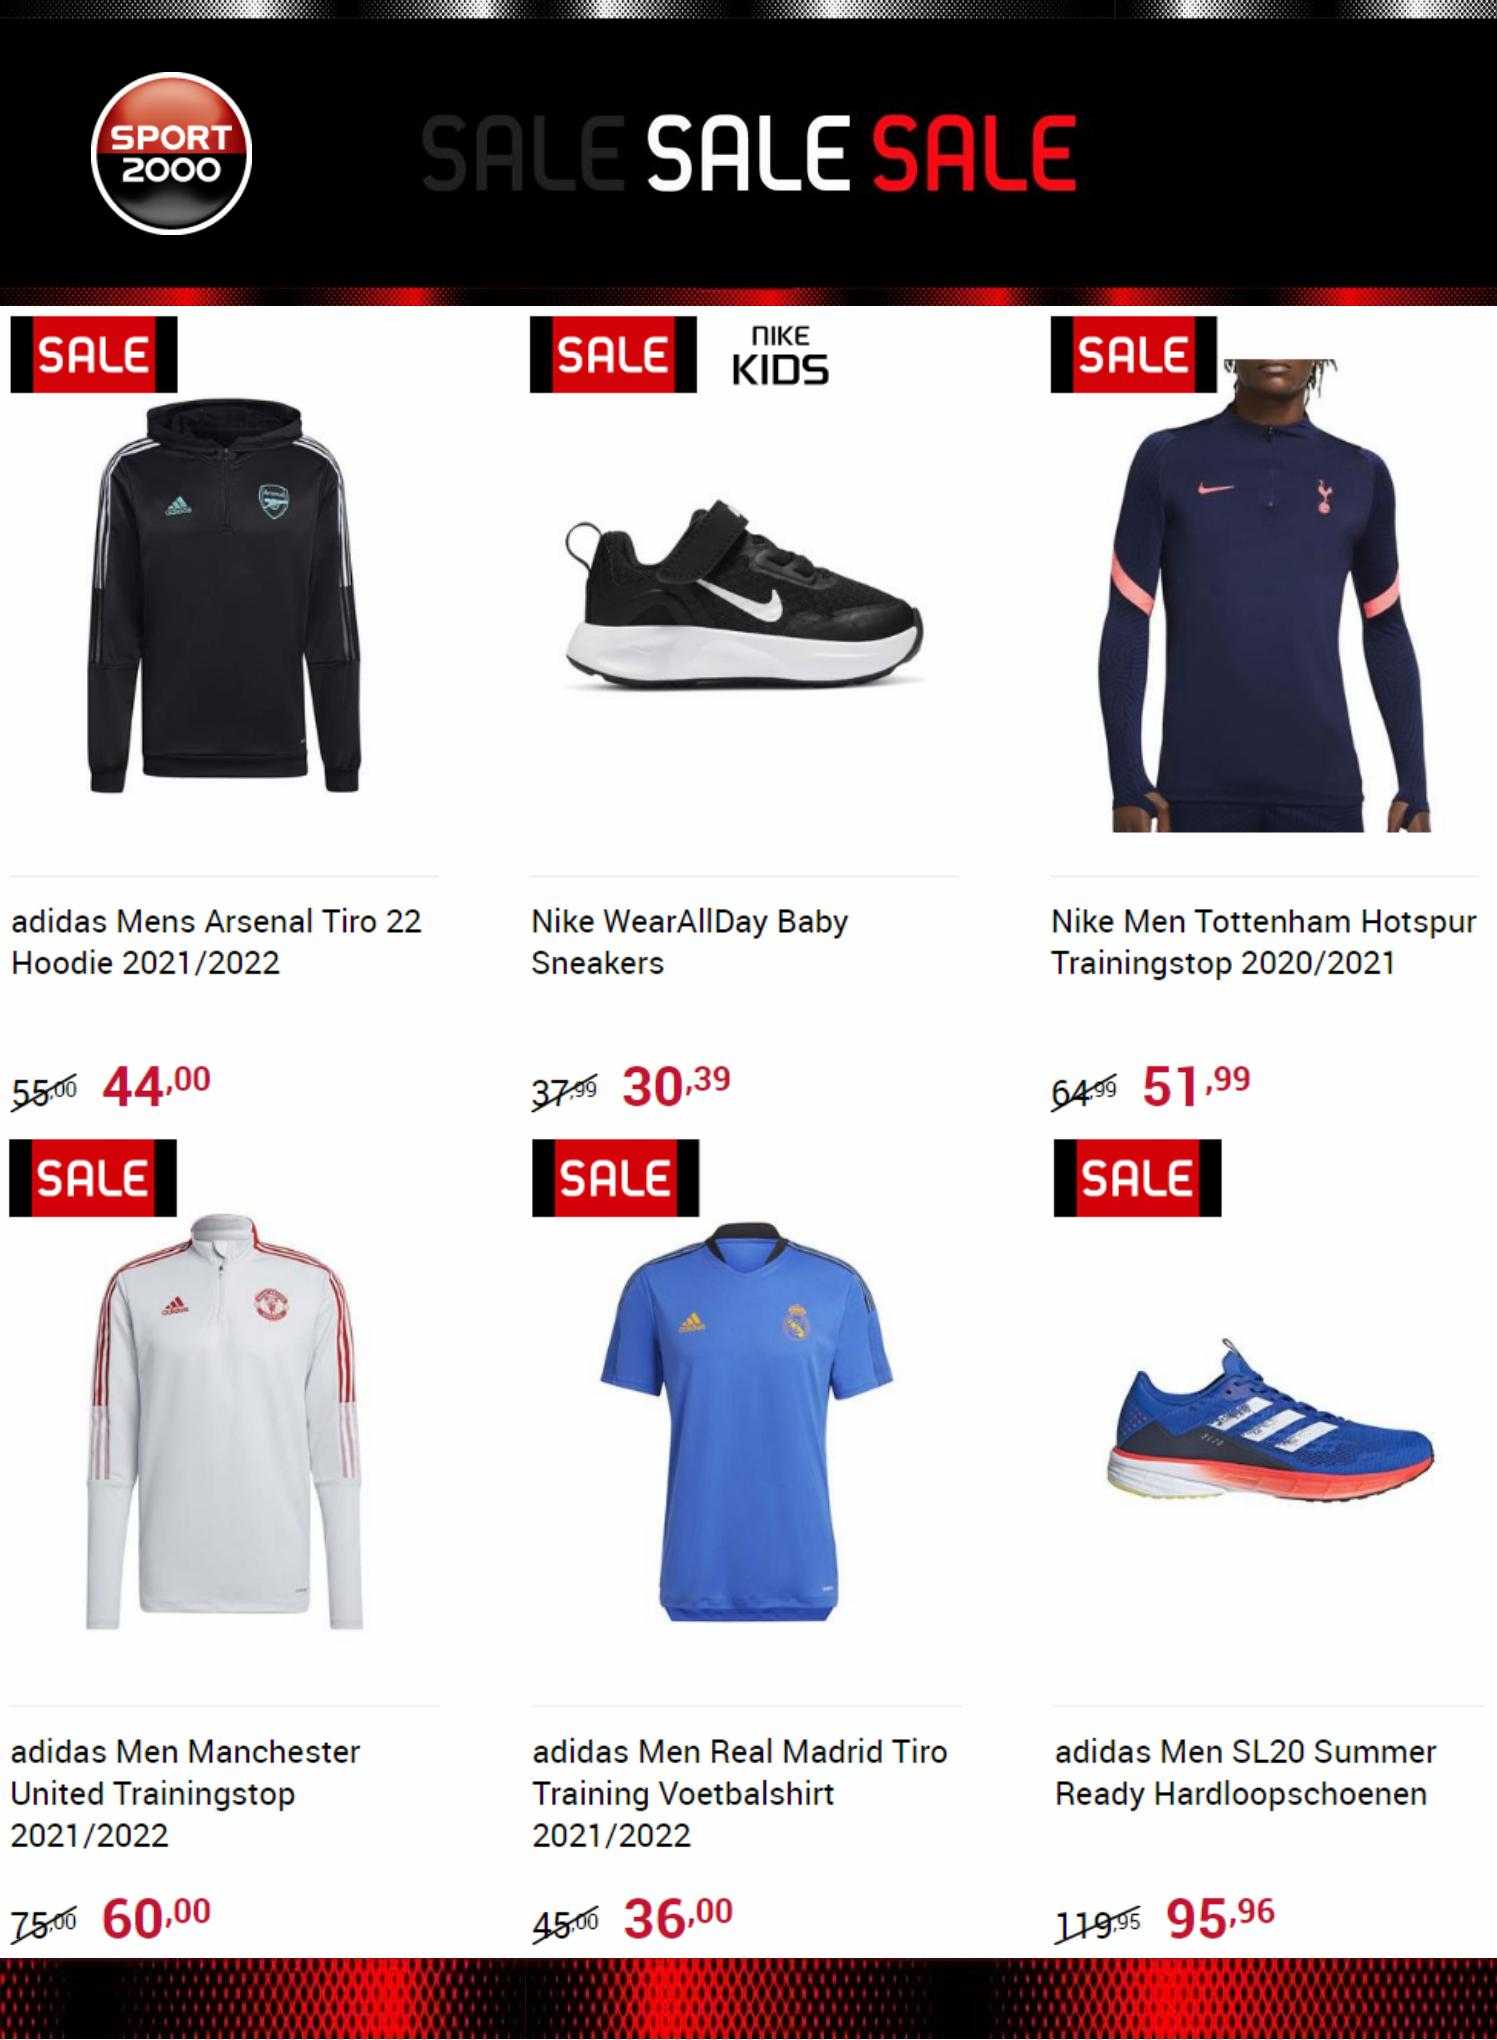Open Nike Men Tottenham Hotspur Trainingstop link
1497x2040 pixels.
1264,942
